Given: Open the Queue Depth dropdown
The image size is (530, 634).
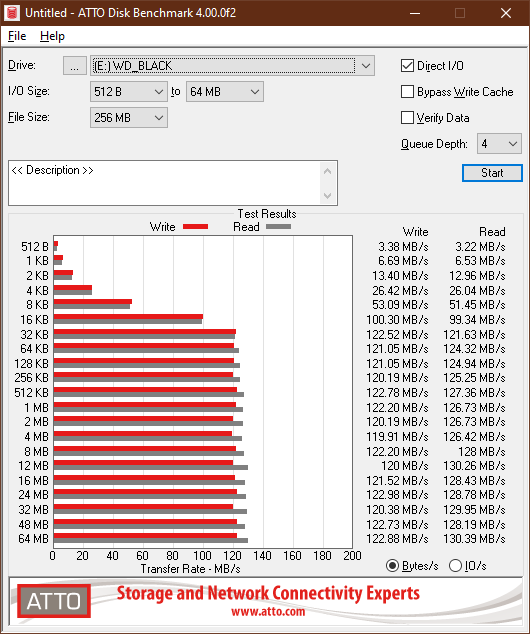Looking at the screenshot, I should click(x=499, y=144).
